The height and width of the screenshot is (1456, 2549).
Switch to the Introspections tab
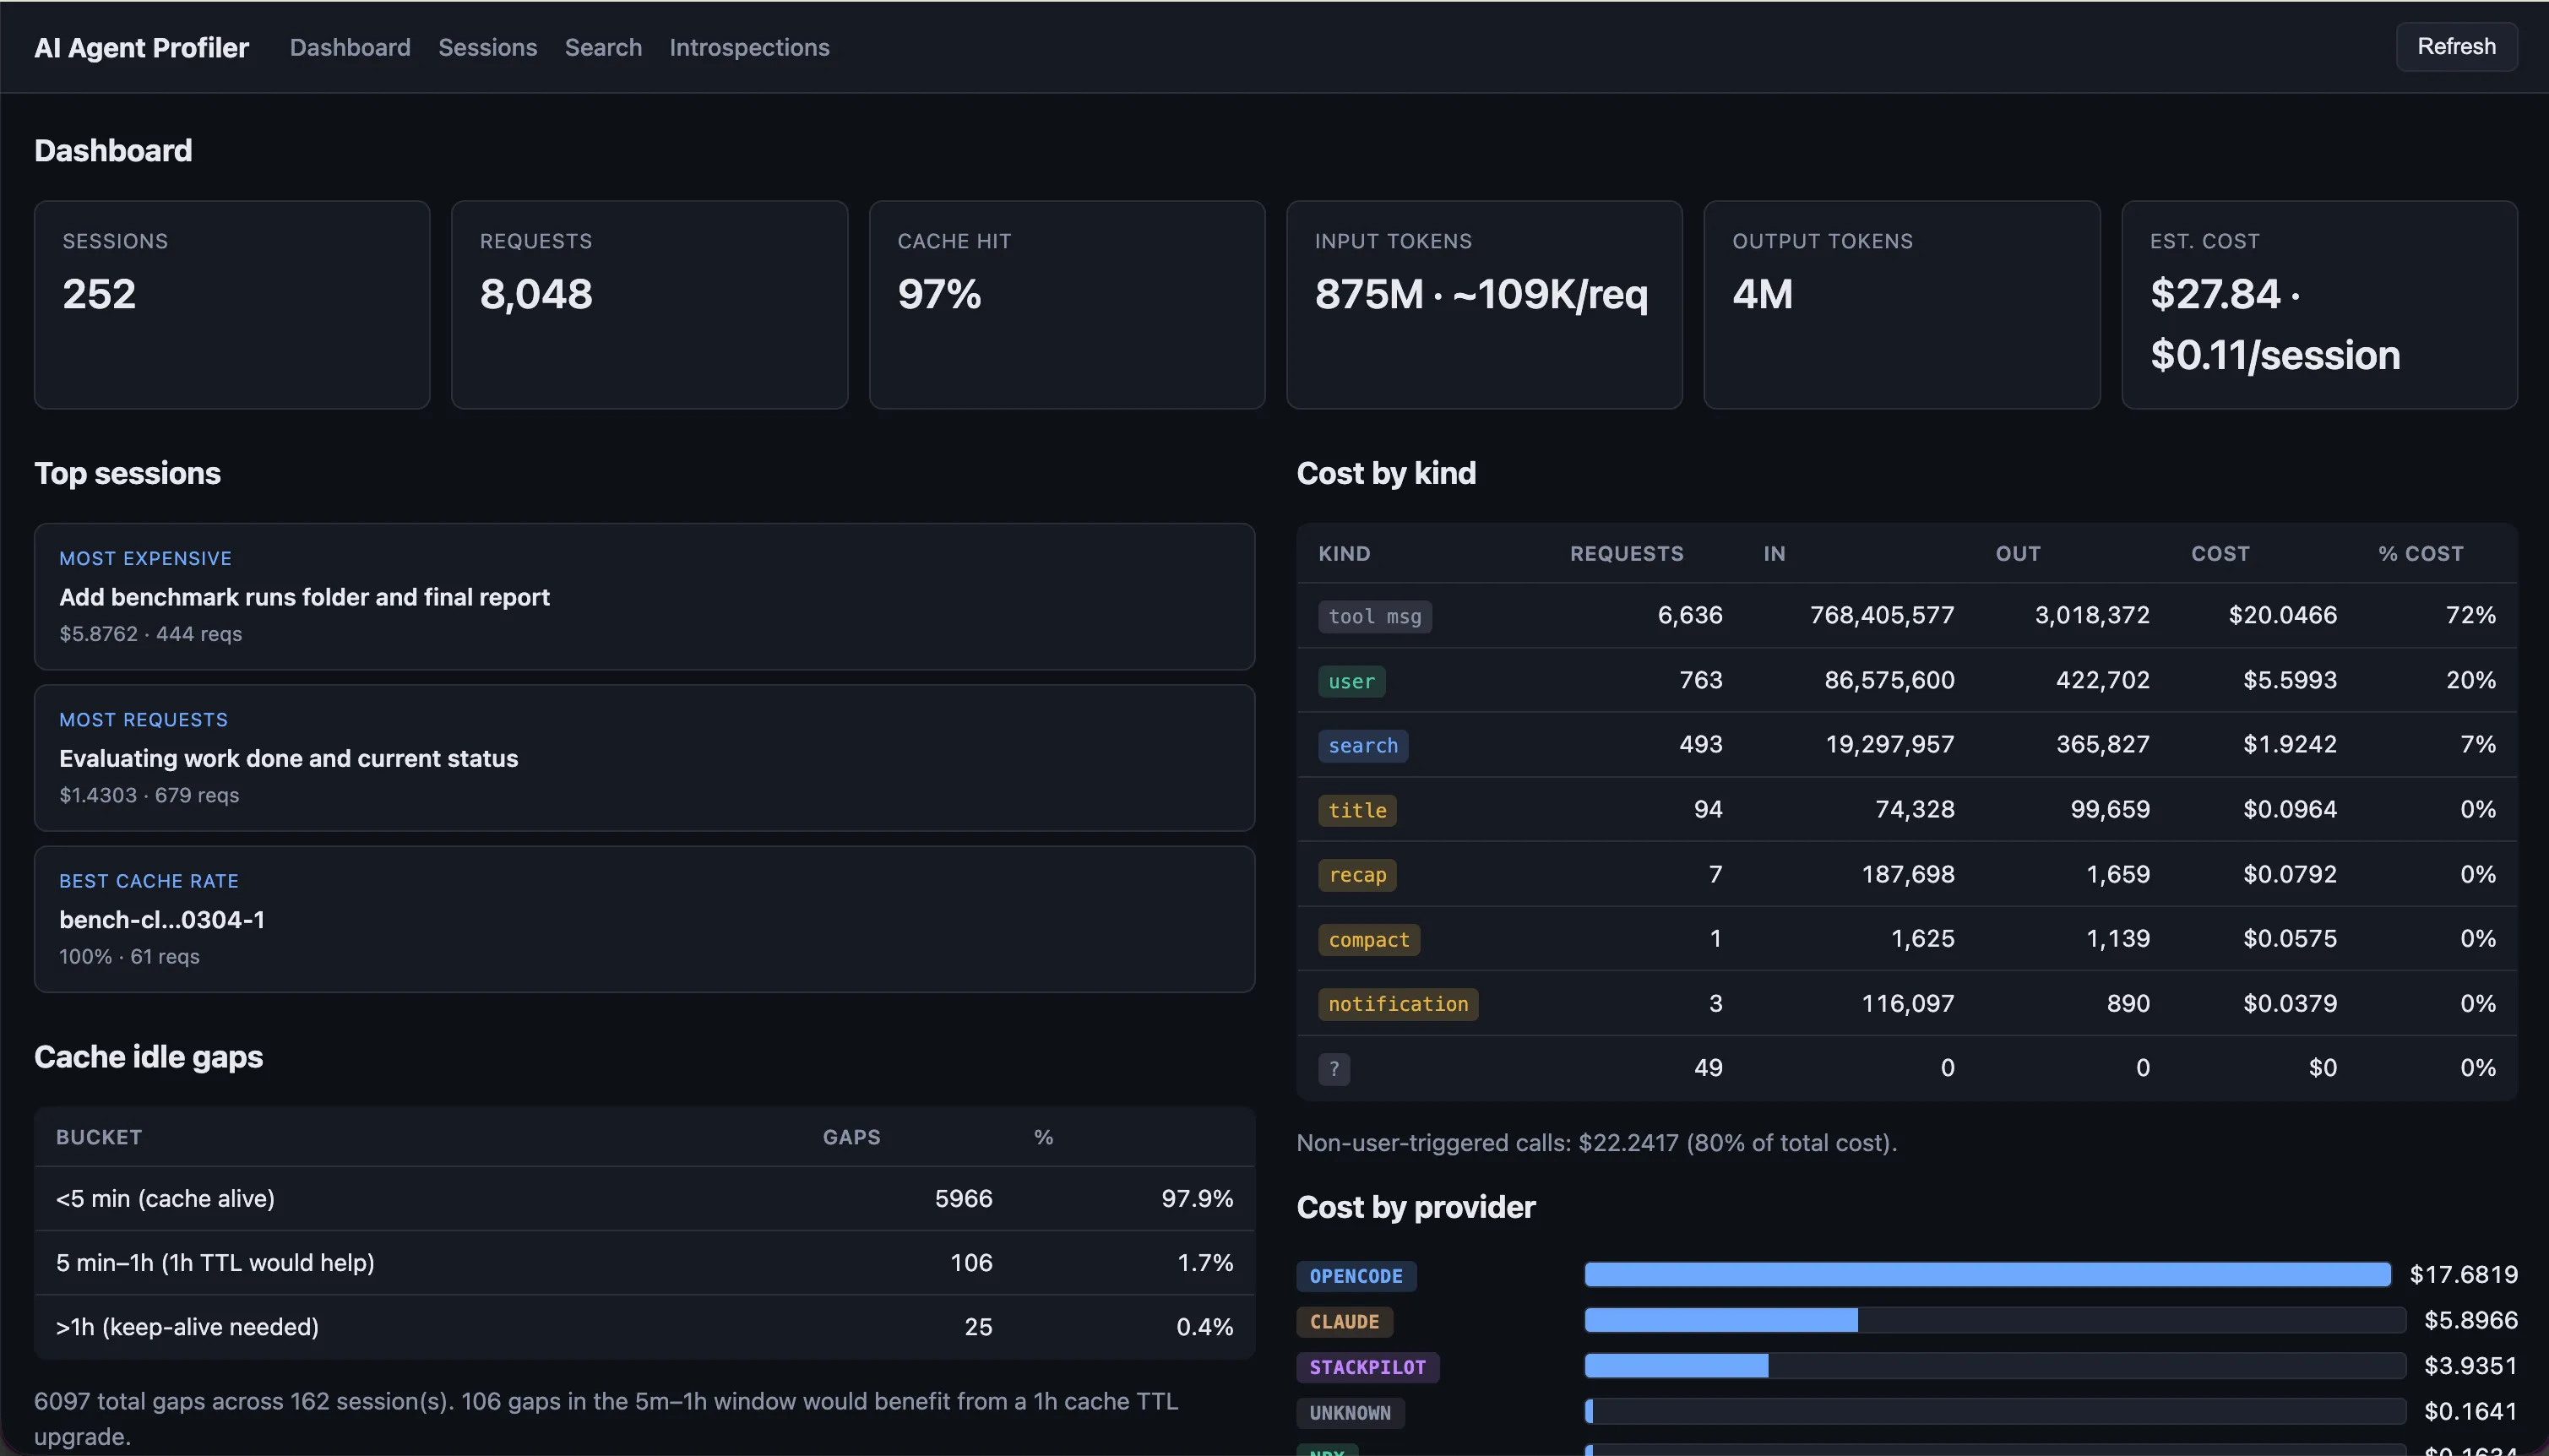pos(749,47)
